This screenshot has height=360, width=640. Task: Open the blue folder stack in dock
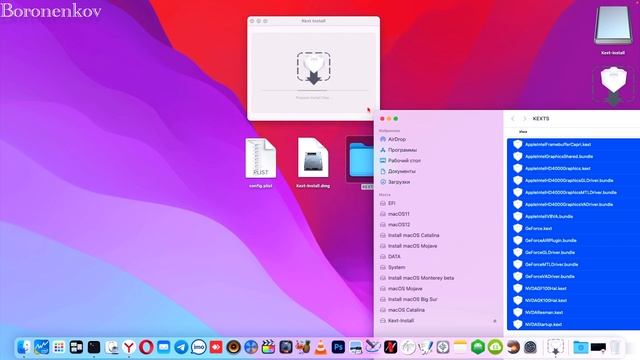pyautogui.click(x=580, y=347)
